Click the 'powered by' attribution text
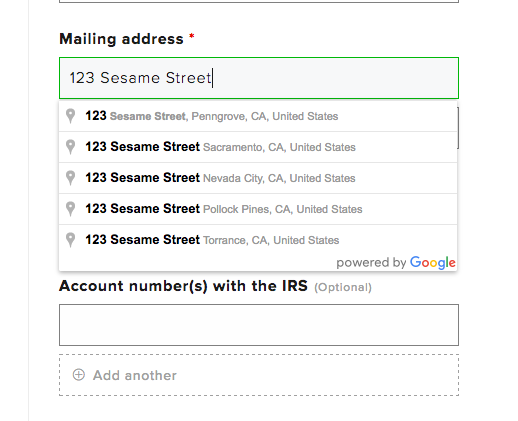Viewport: 518px width, 421px height. pos(371,263)
